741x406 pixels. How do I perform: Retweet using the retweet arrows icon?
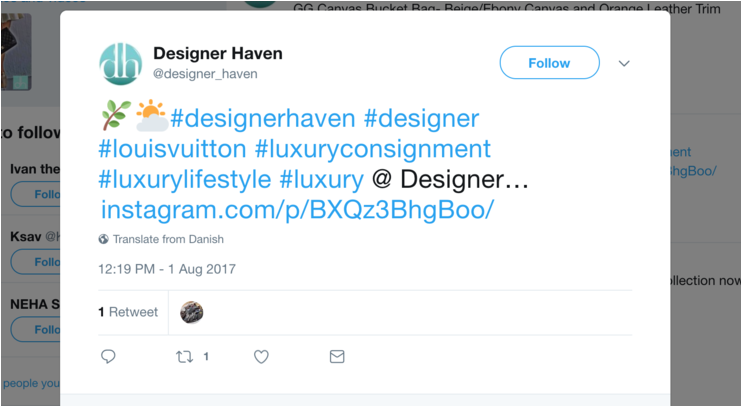point(184,357)
